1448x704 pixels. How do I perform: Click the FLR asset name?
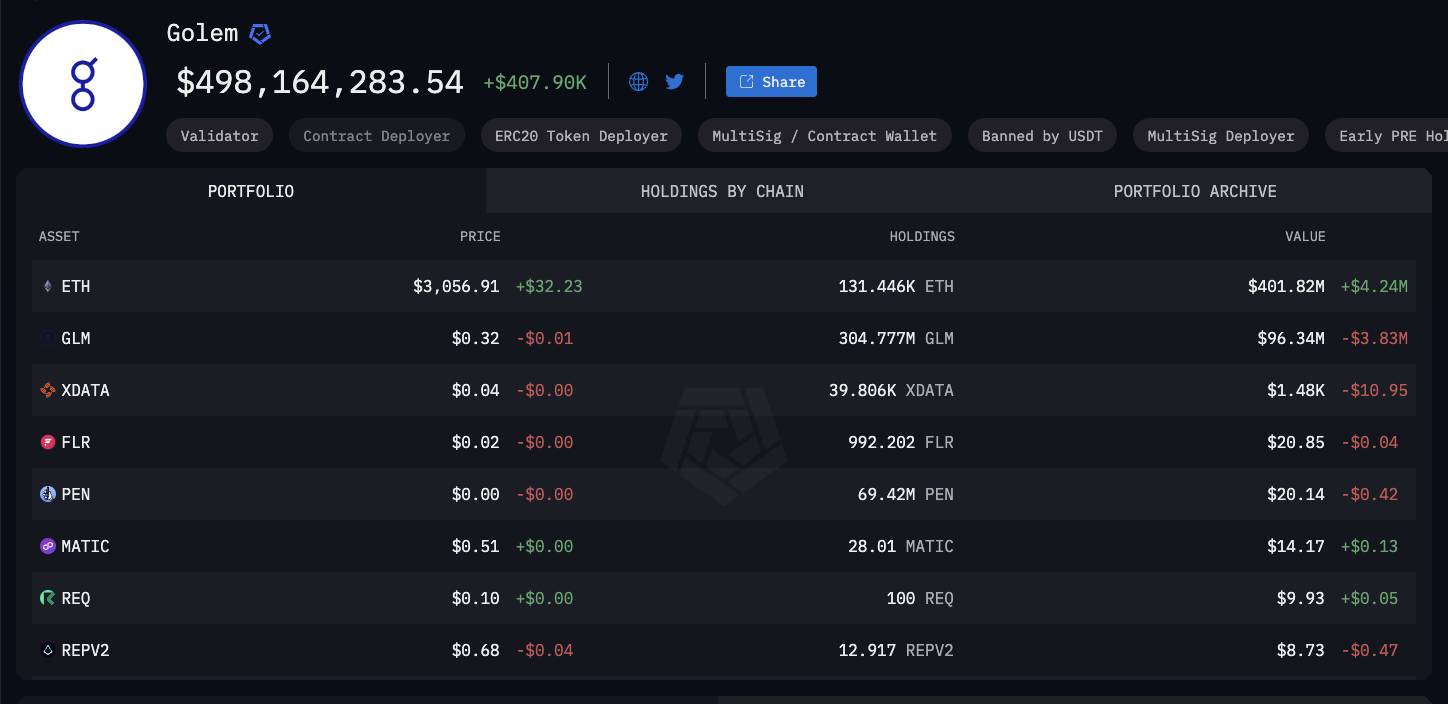coord(76,443)
